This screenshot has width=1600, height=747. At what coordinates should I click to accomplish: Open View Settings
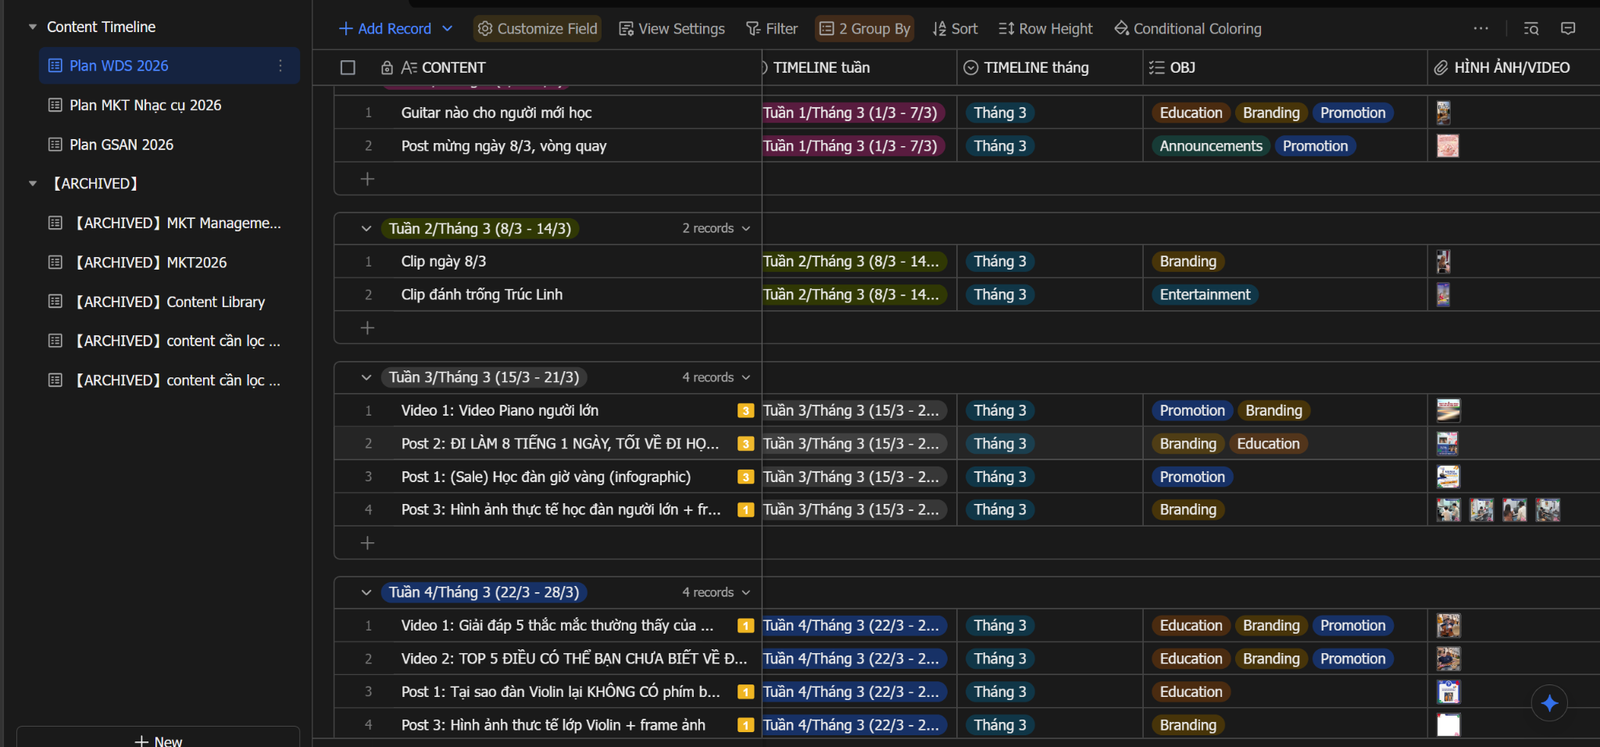pos(672,29)
